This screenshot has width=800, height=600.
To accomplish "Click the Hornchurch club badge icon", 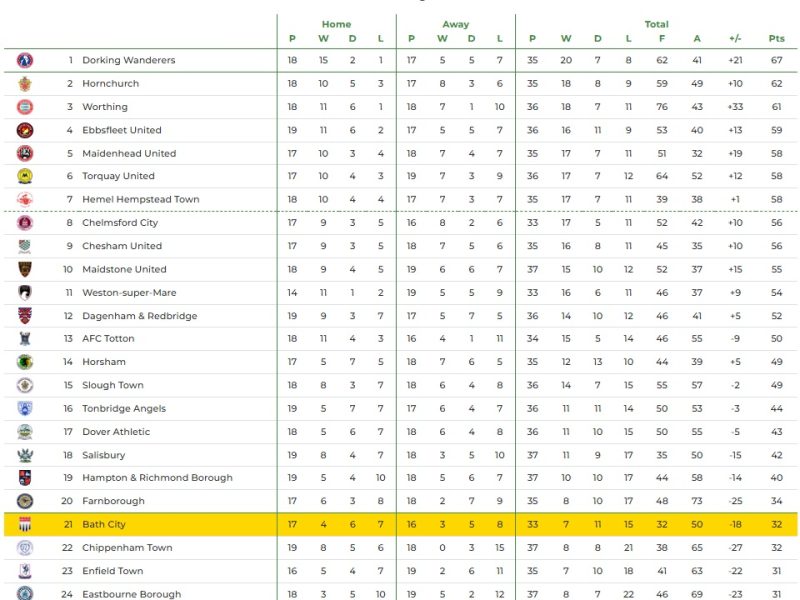I will (x=25, y=84).
